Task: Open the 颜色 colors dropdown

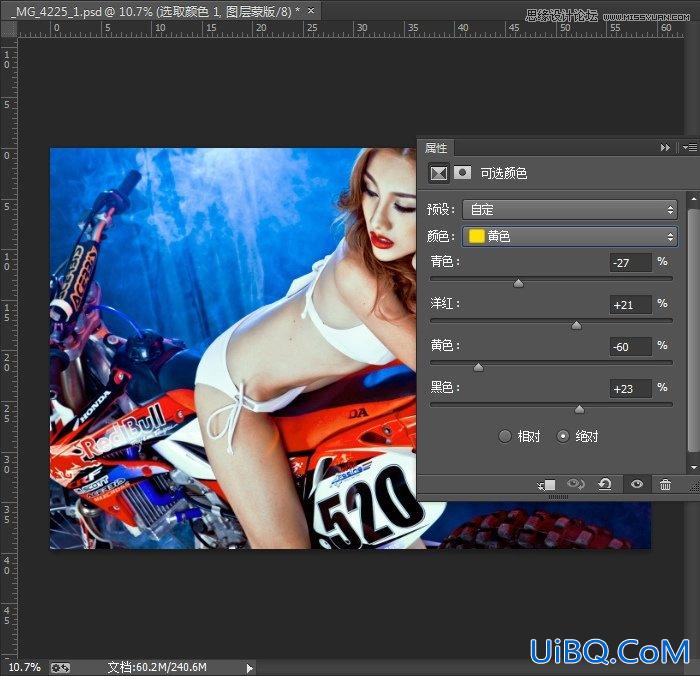Action: coord(570,236)
